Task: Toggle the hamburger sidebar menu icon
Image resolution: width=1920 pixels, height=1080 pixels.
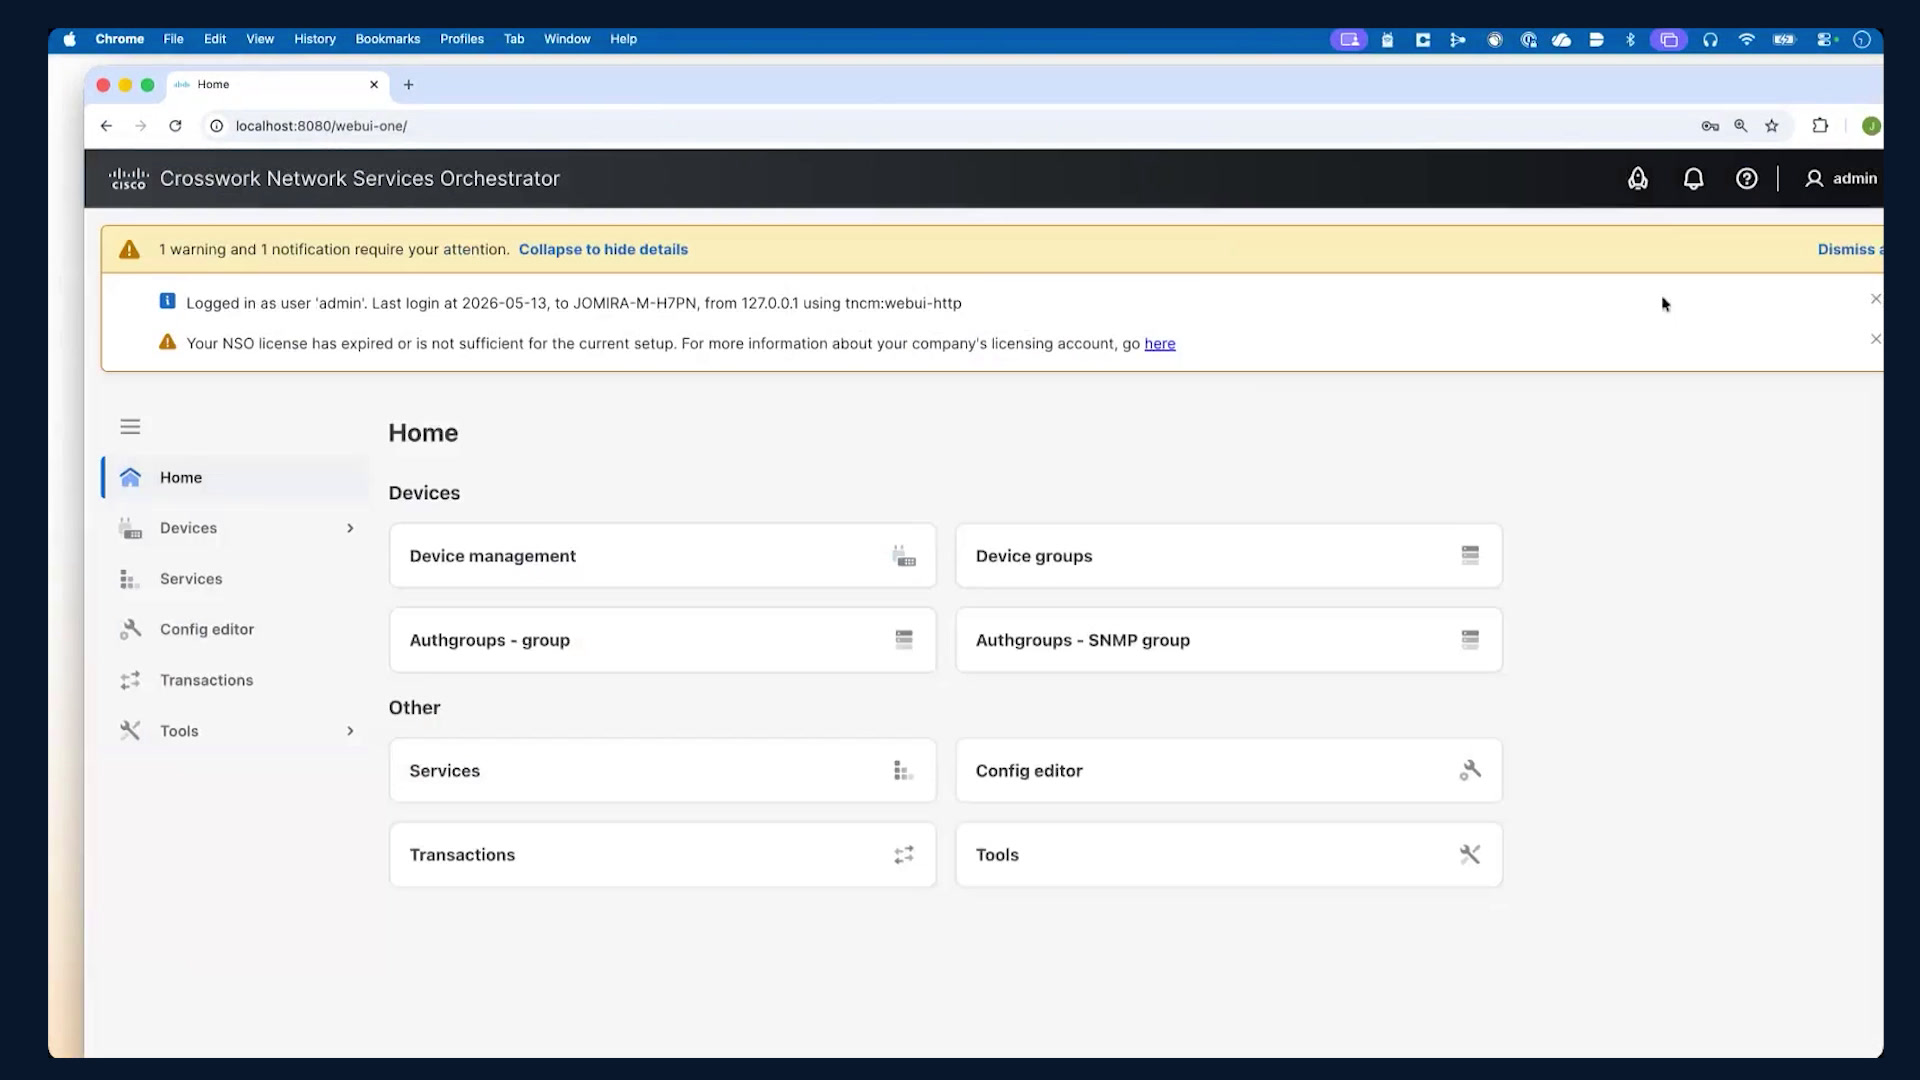Action: tap(130, 427)
